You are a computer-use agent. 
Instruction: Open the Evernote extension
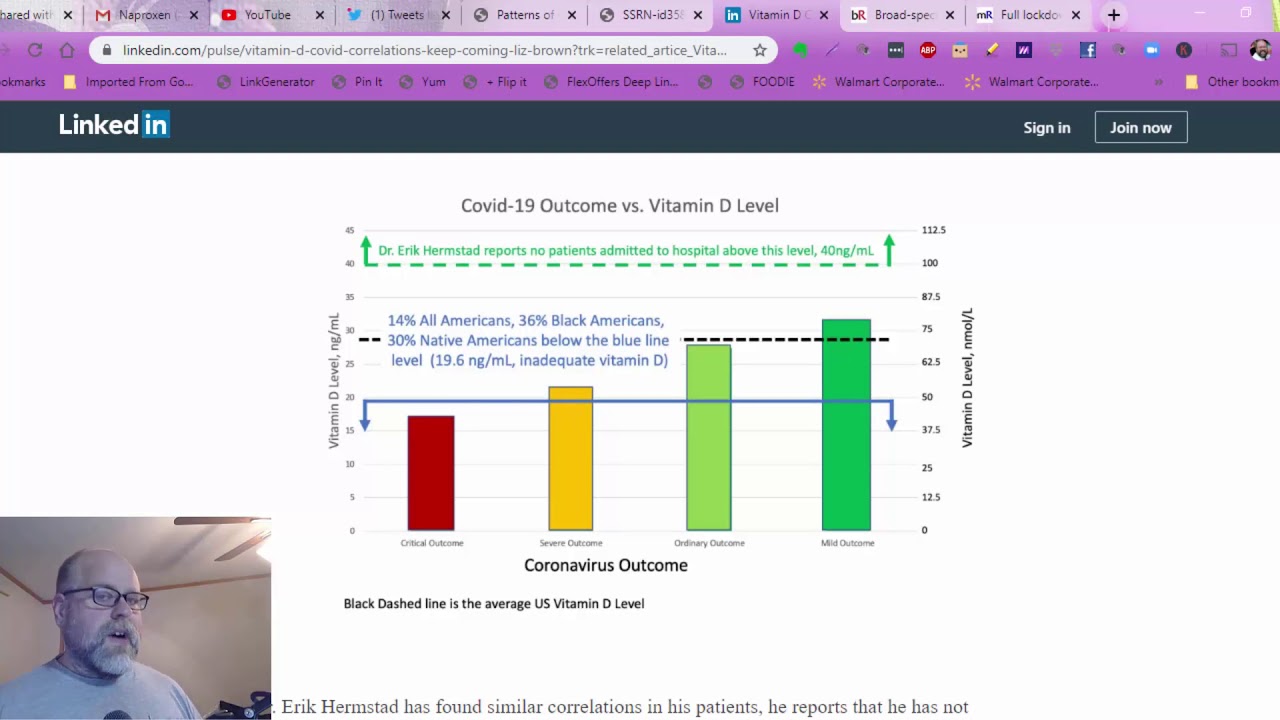click(x=800, y=50)
